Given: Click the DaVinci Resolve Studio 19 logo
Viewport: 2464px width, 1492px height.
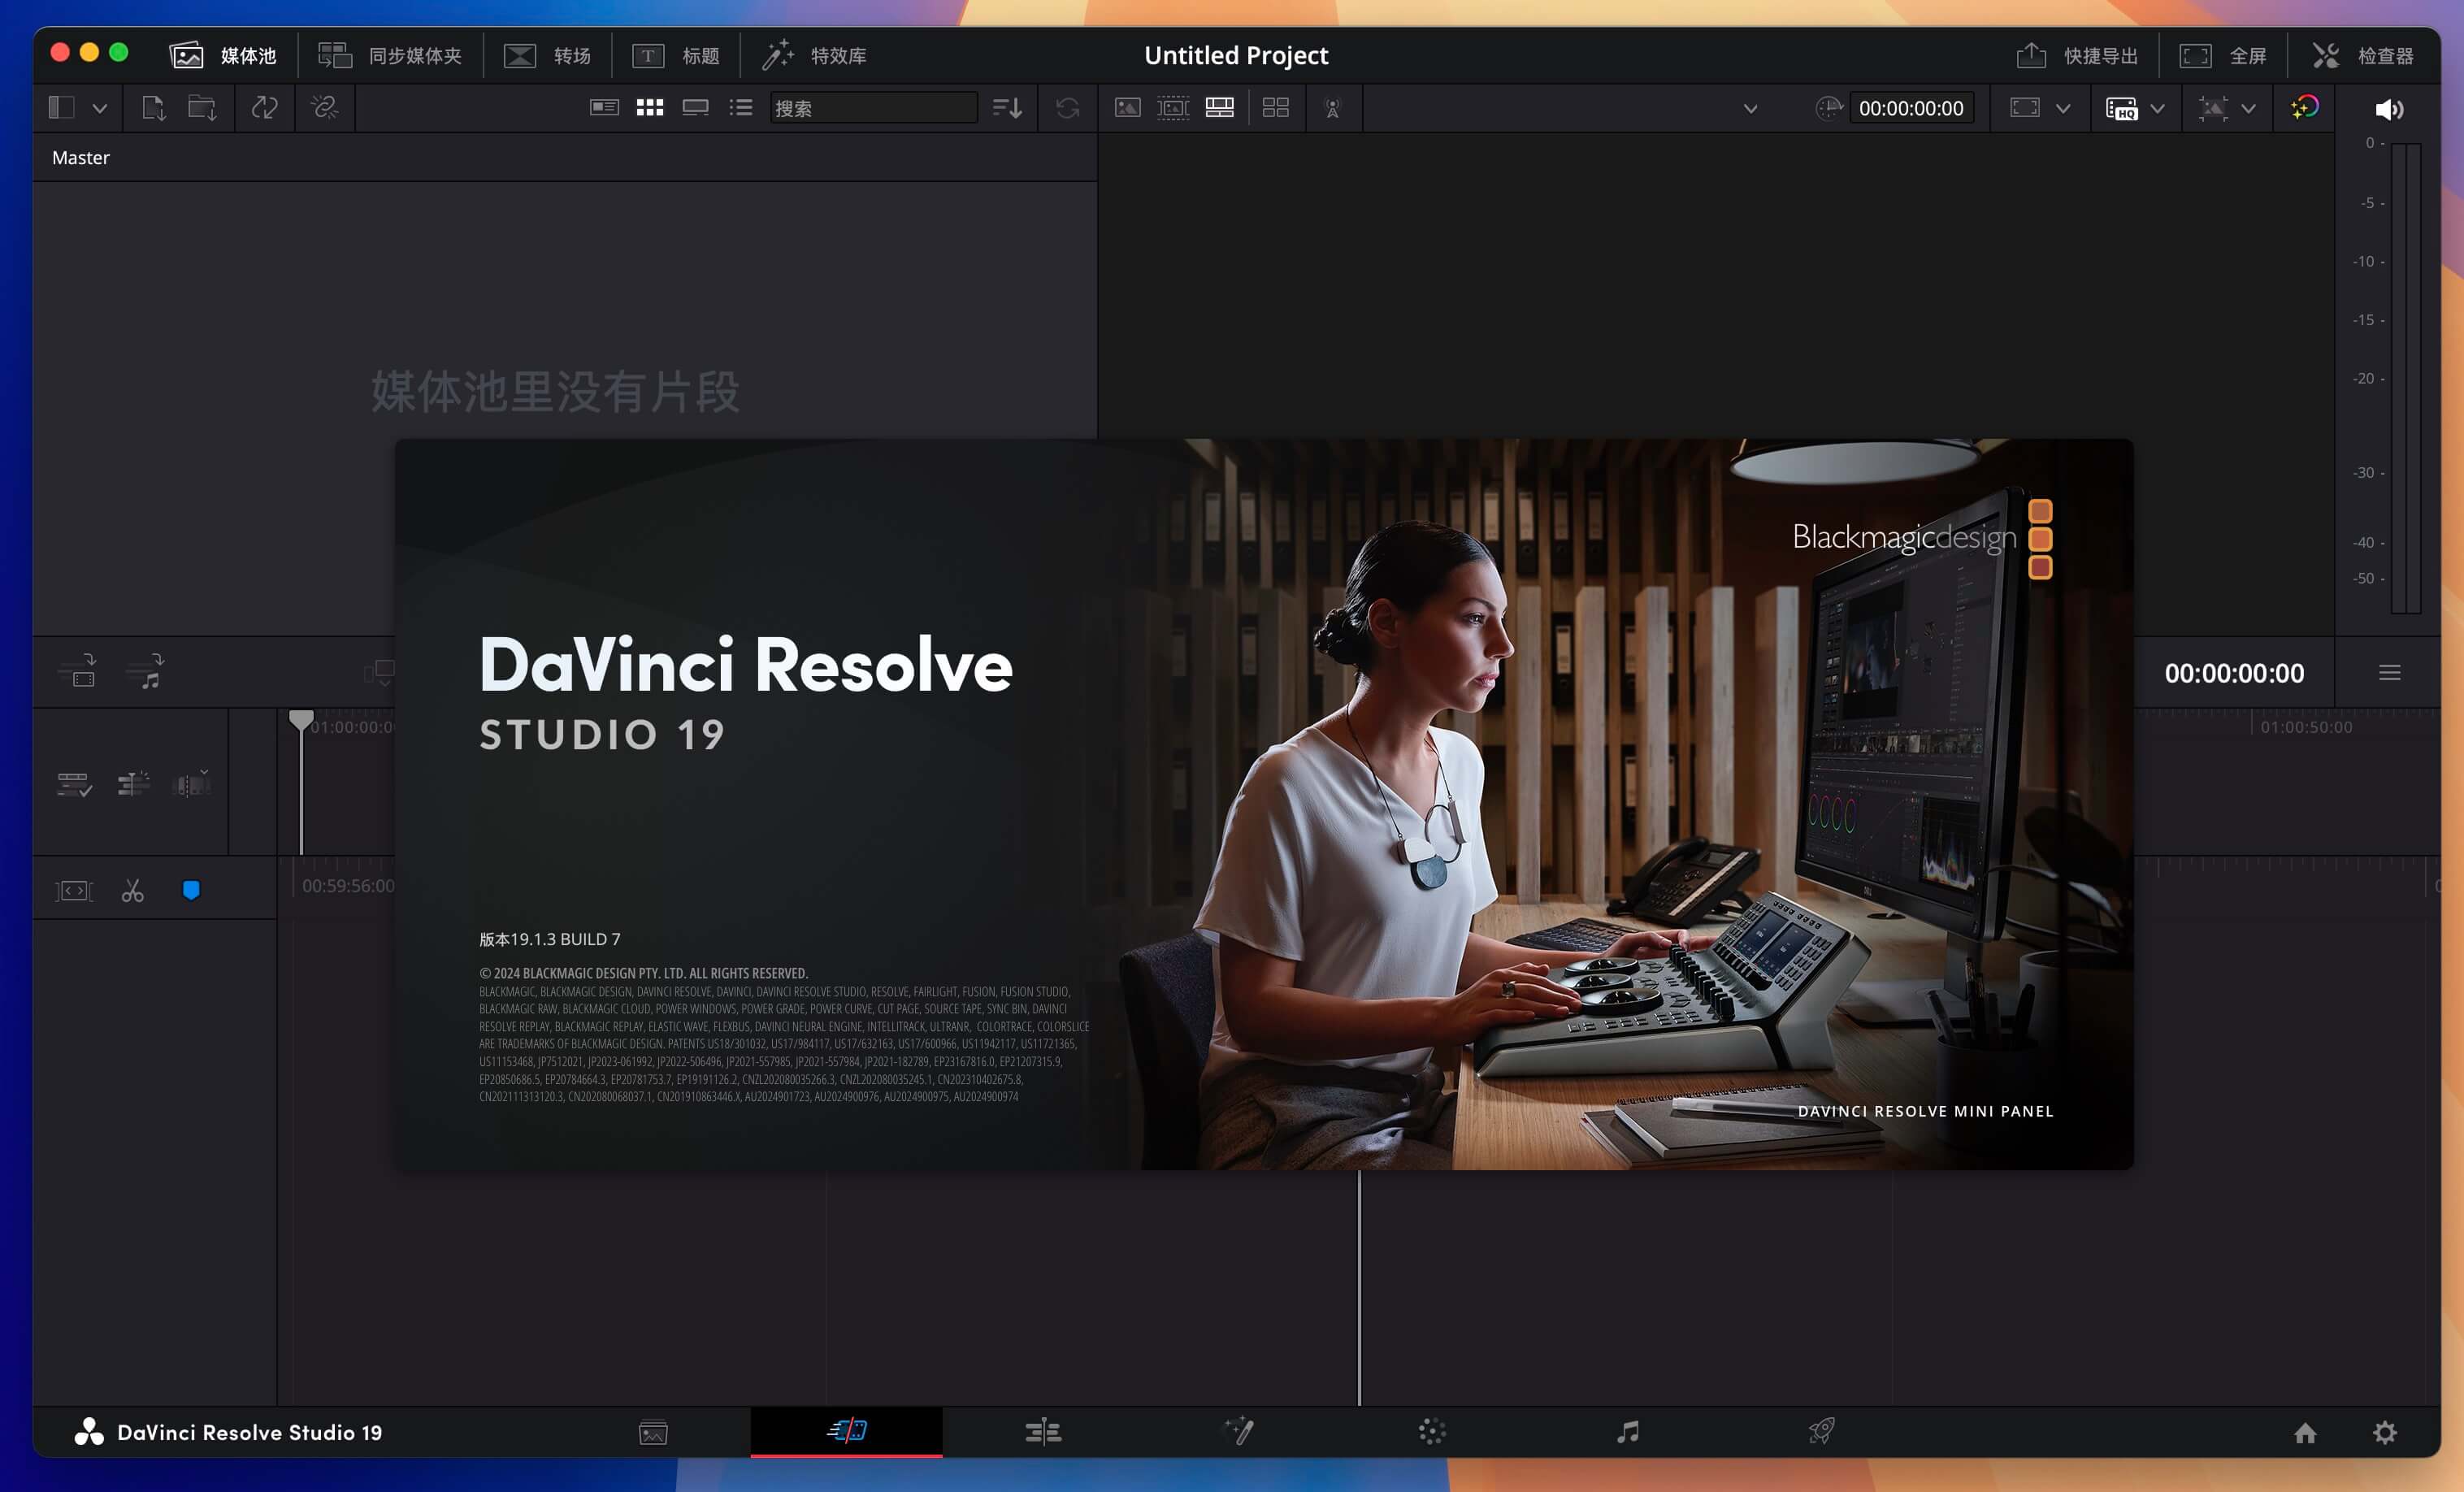Looking at the screenshot, I should click(228, 1432).
